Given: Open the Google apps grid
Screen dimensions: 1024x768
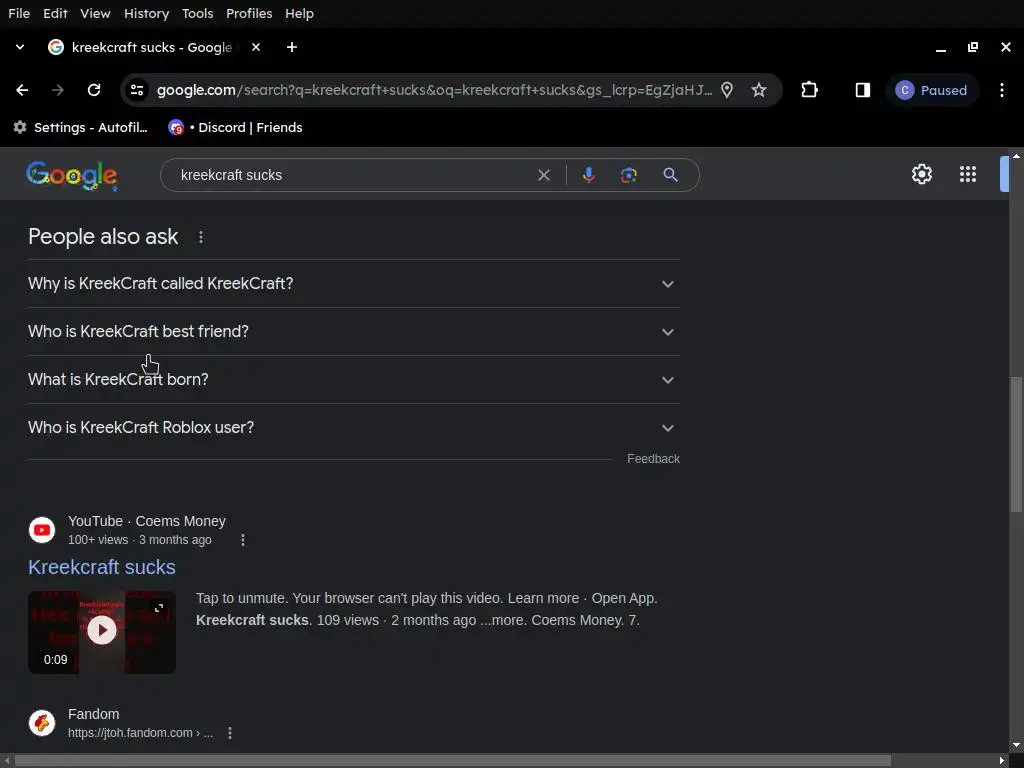Looking at the screenshot, I should (x=968, y=174).
